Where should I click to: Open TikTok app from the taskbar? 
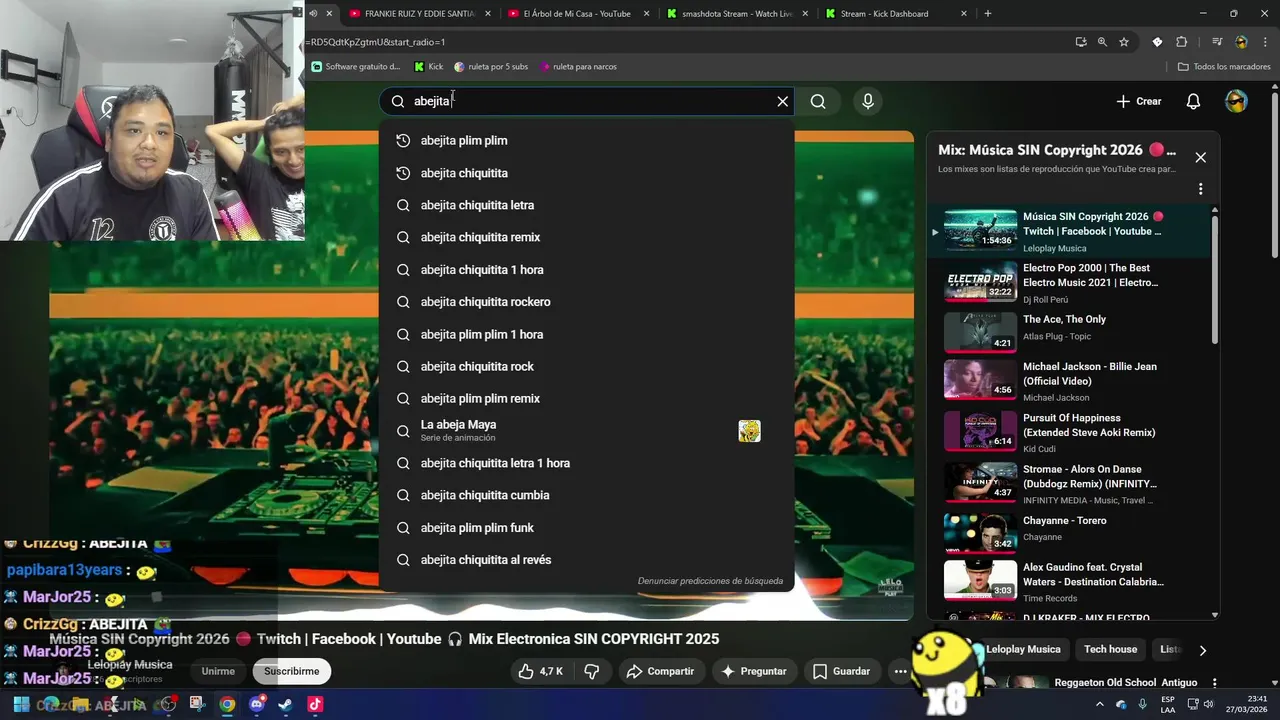pyautogui.click(x=315, y=704)
